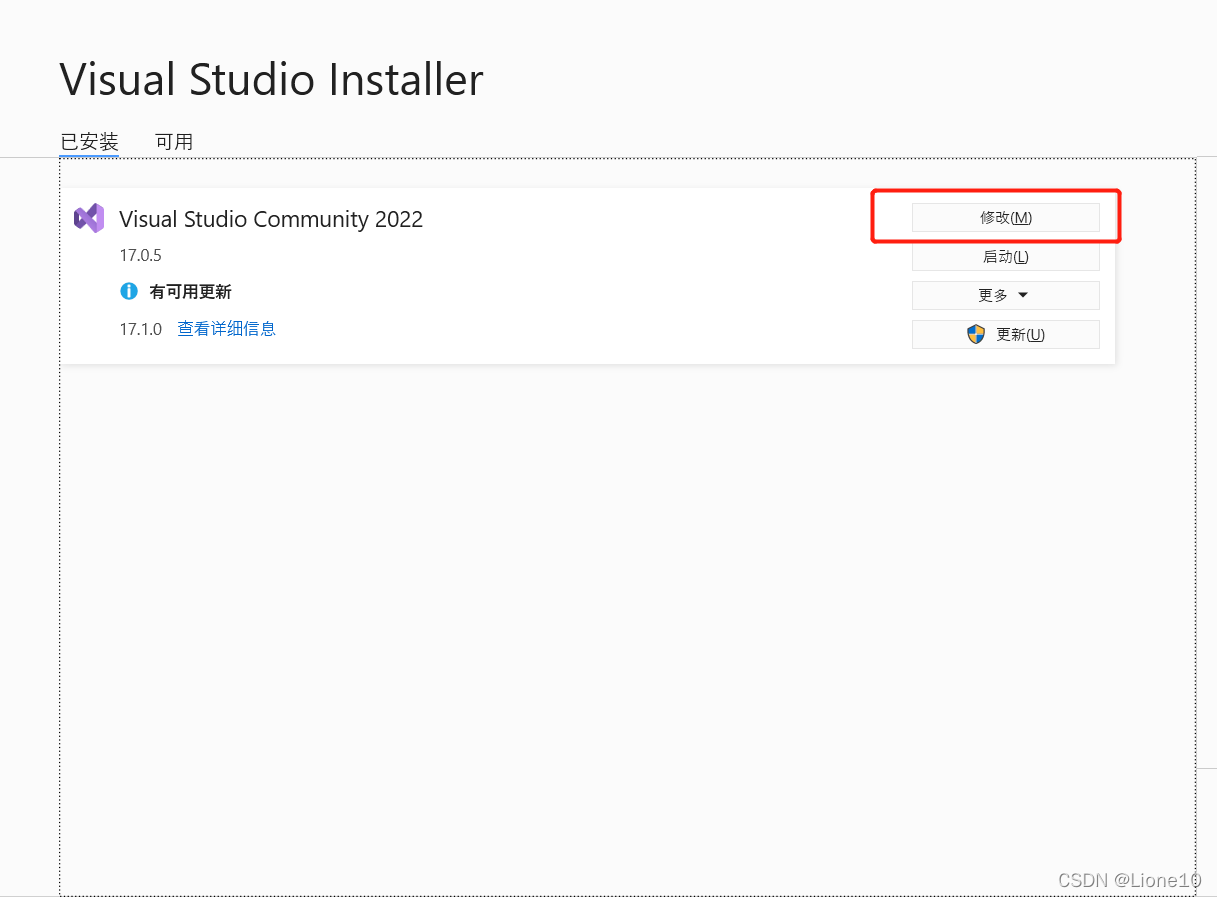Image resolution: width=1217 pixels, height=897 pixels.
Task: Open the 查看详细信息 link
Action: click(227, 328)
